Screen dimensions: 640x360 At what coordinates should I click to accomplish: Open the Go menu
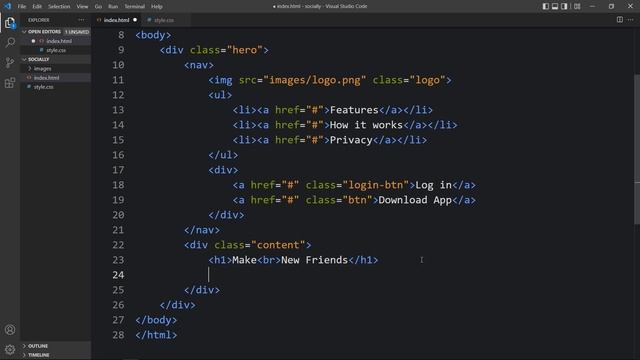pyautogui.click(x=98, y=6)
